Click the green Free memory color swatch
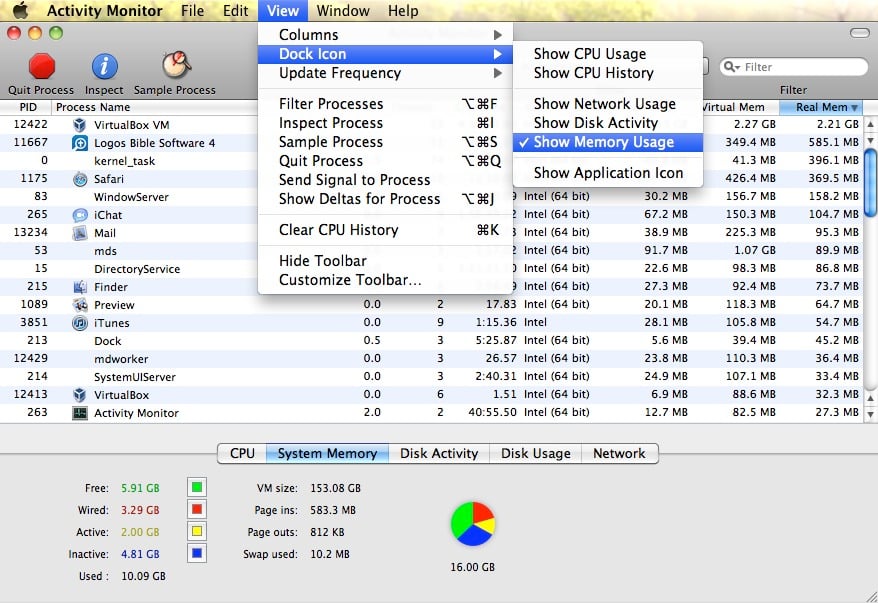 (x=197, y=487)
